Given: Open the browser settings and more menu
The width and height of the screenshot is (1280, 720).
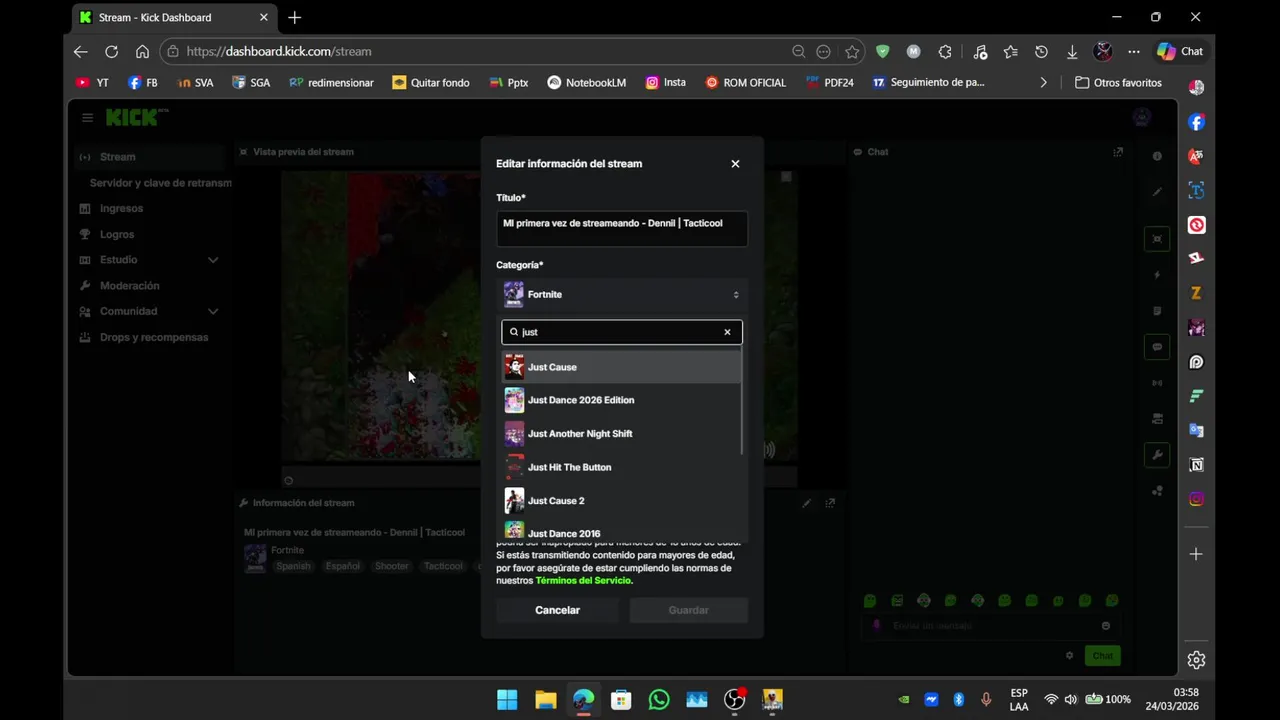Looking at the screenshot, I should click(x=1134, y=51).
